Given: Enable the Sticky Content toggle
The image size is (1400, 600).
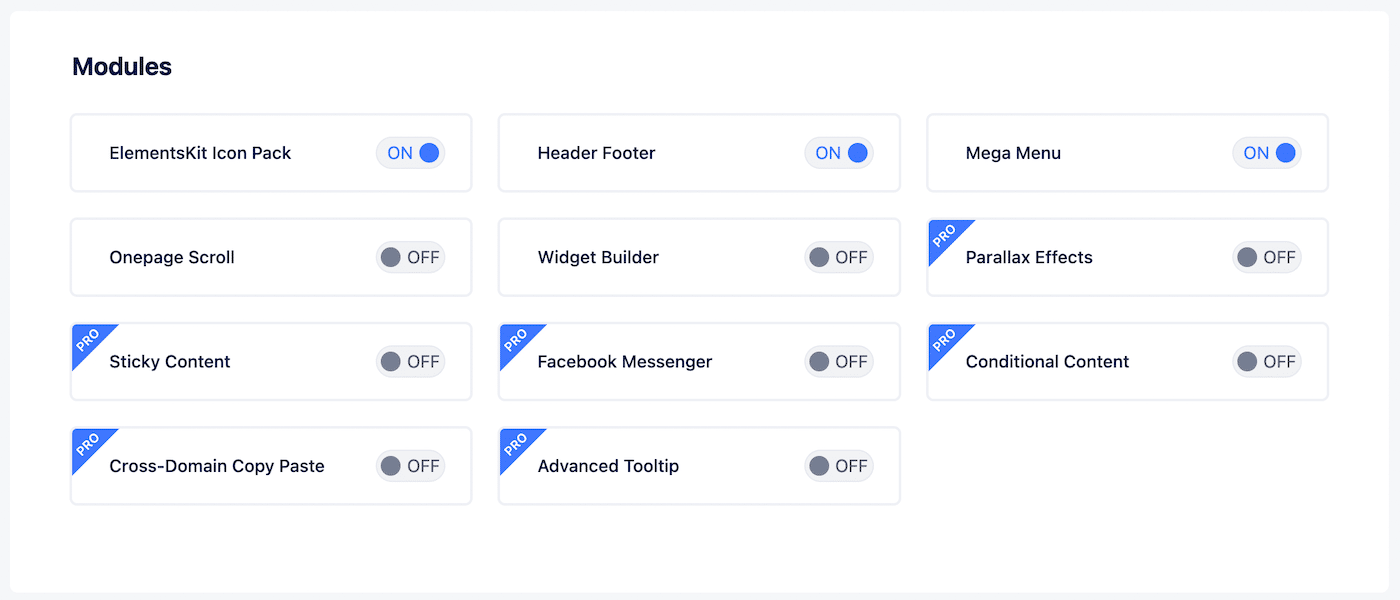Looking at the screenshot, I should (x=411, y=362).
